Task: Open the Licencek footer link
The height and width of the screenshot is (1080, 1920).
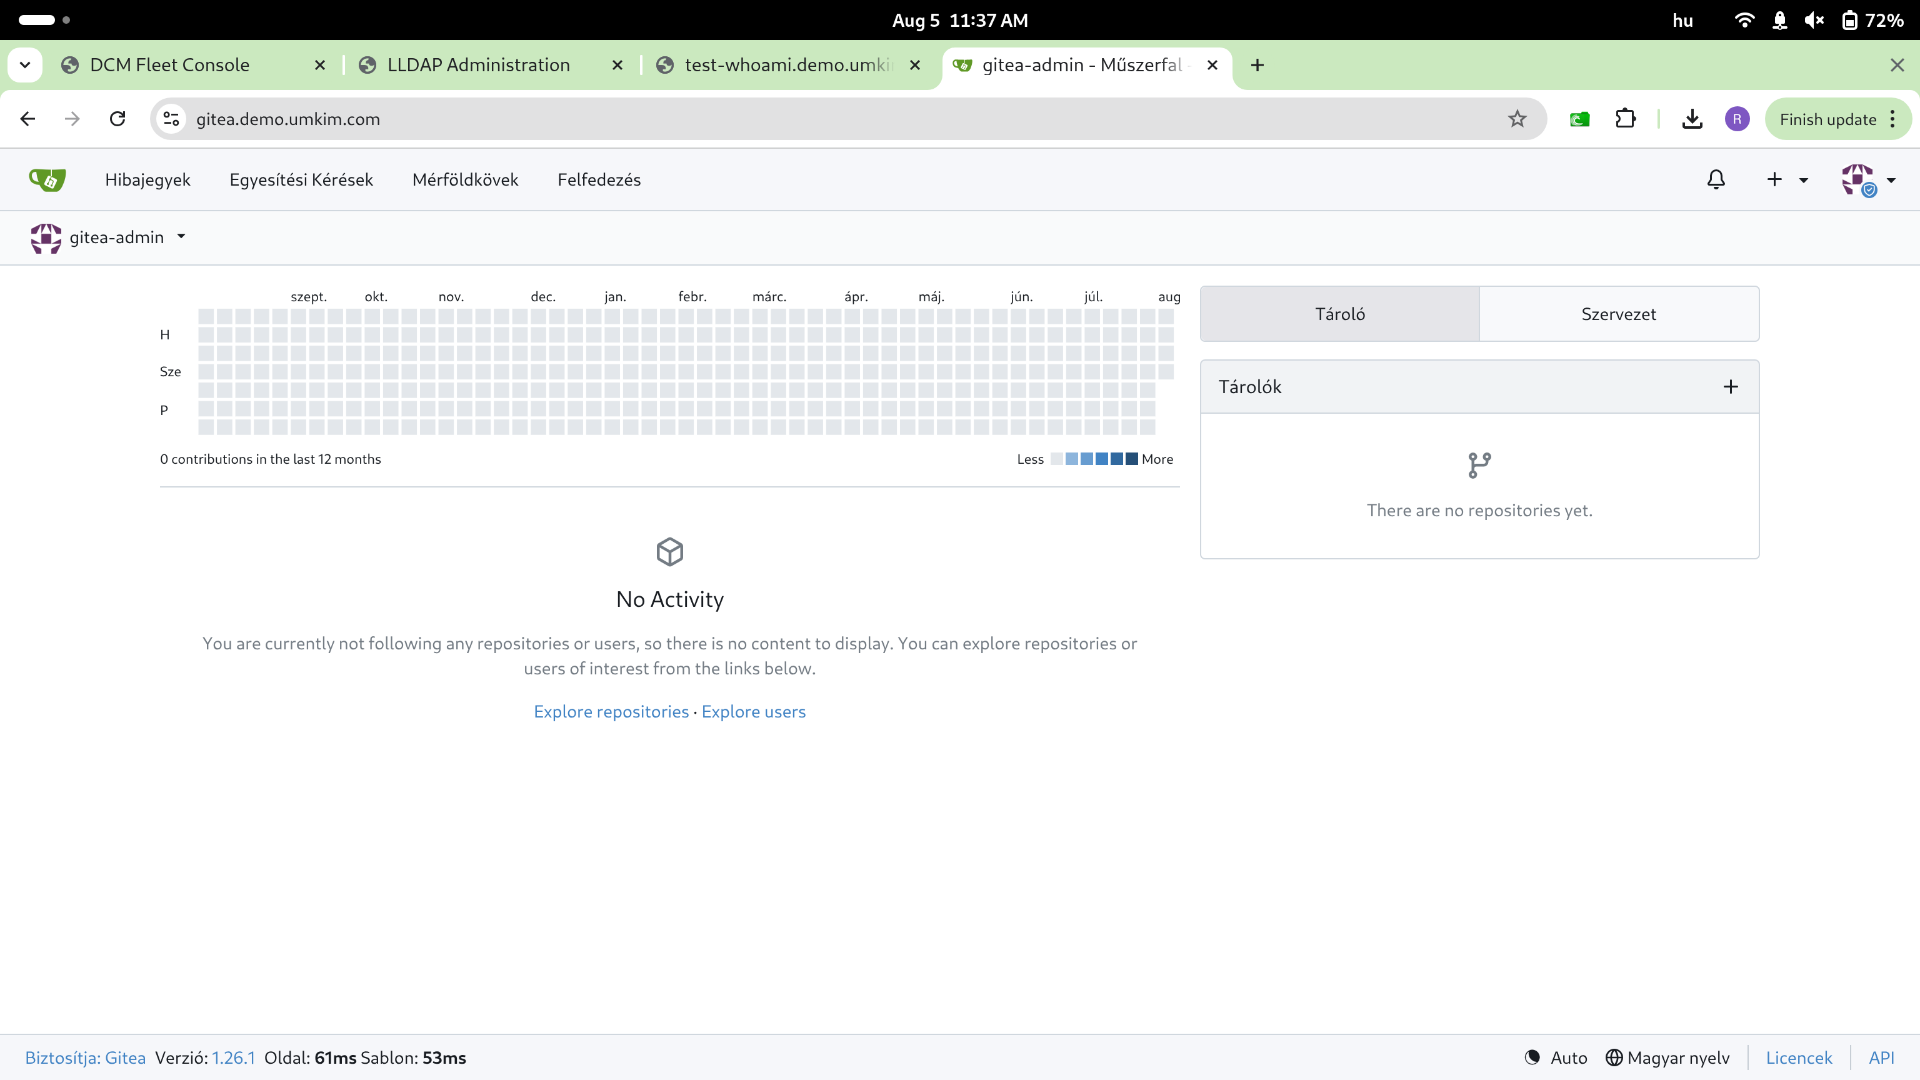Action: point(1799,1058)
